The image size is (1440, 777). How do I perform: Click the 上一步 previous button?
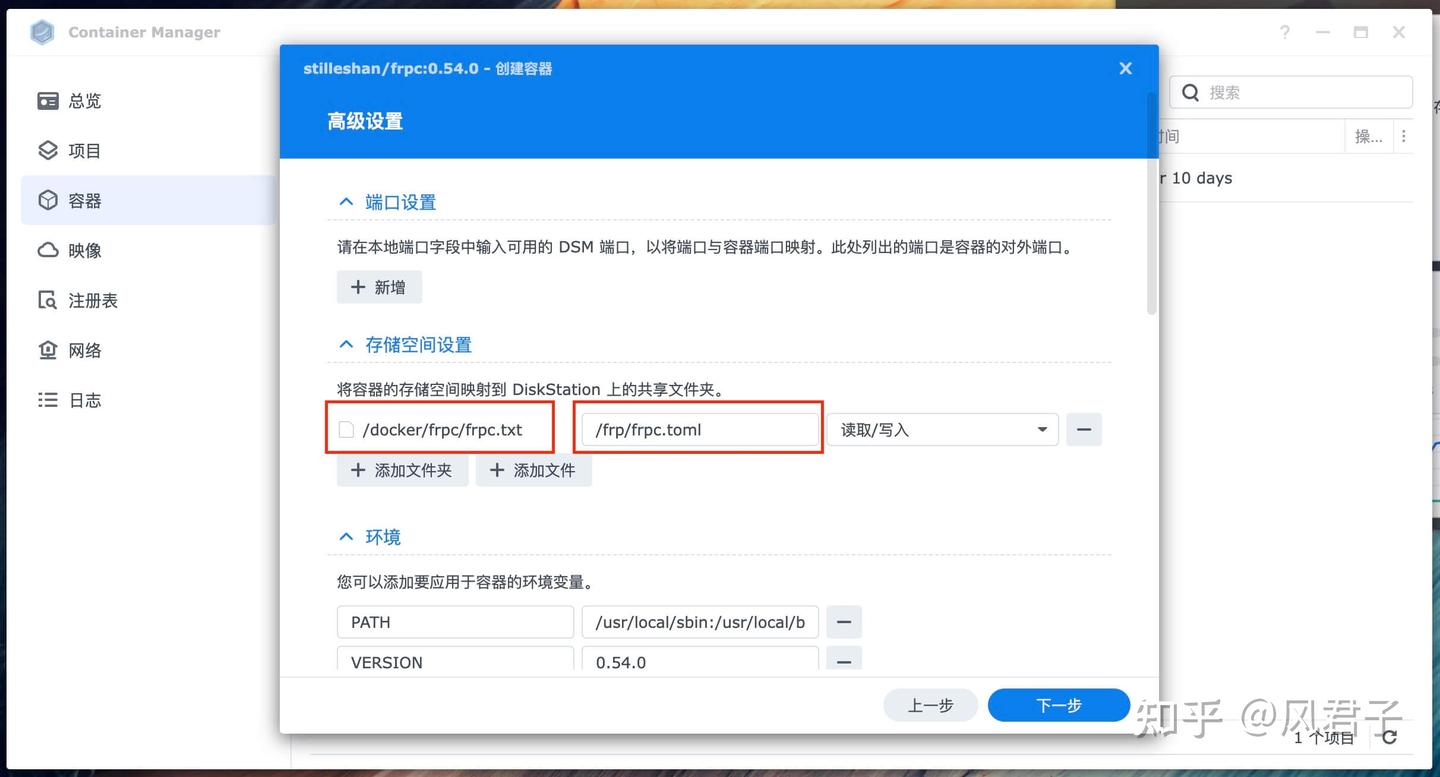click(930, 705)
